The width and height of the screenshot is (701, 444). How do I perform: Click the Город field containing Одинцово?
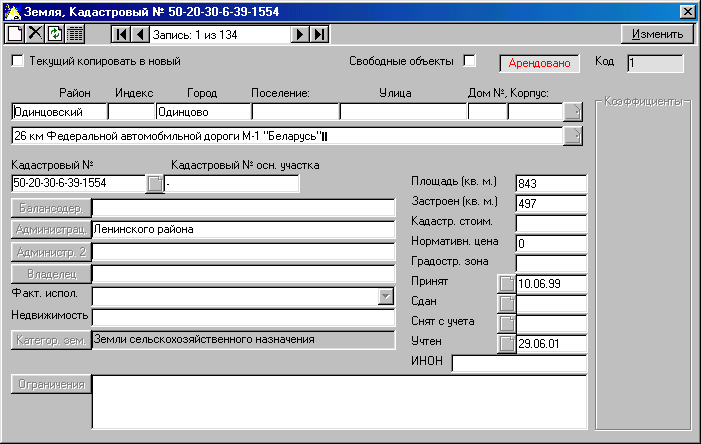point(203,112)
